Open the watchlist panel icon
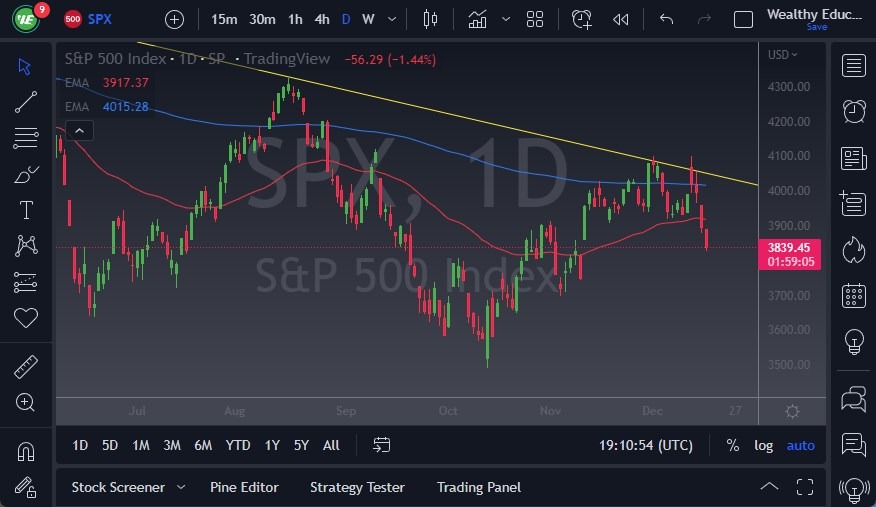876x507 pixels. click(853, 66)
